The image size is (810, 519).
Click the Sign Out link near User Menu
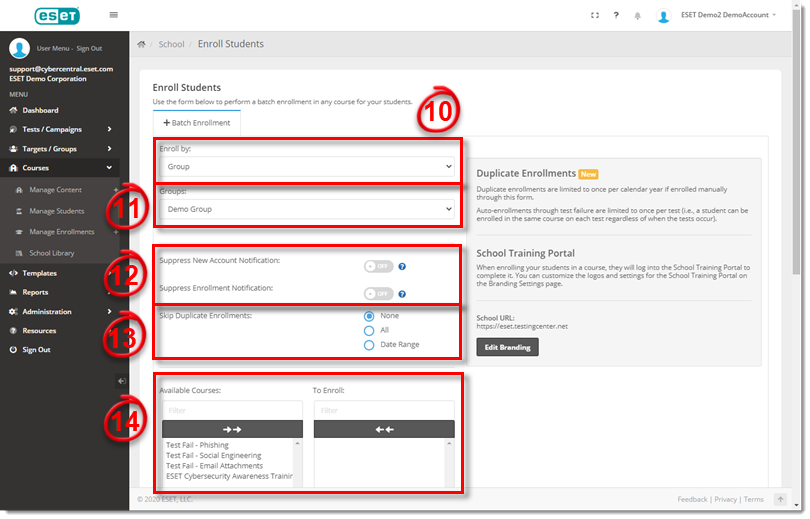click(90, 48)
